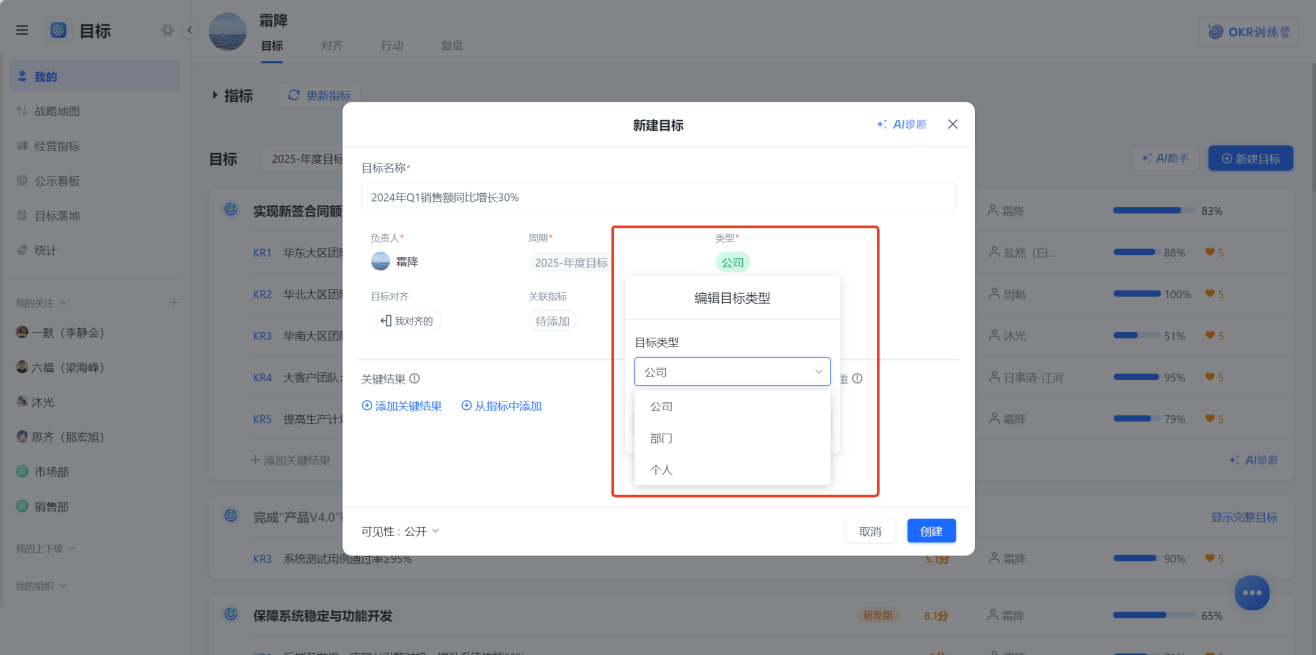Choose 公司 from type list
1316x655 pixels.
(732, 406)
